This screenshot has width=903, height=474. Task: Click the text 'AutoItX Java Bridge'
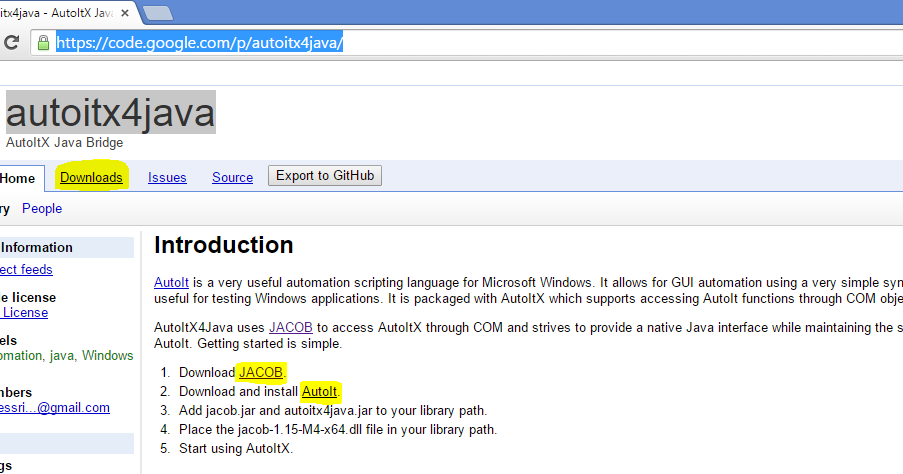coord(64,142)
